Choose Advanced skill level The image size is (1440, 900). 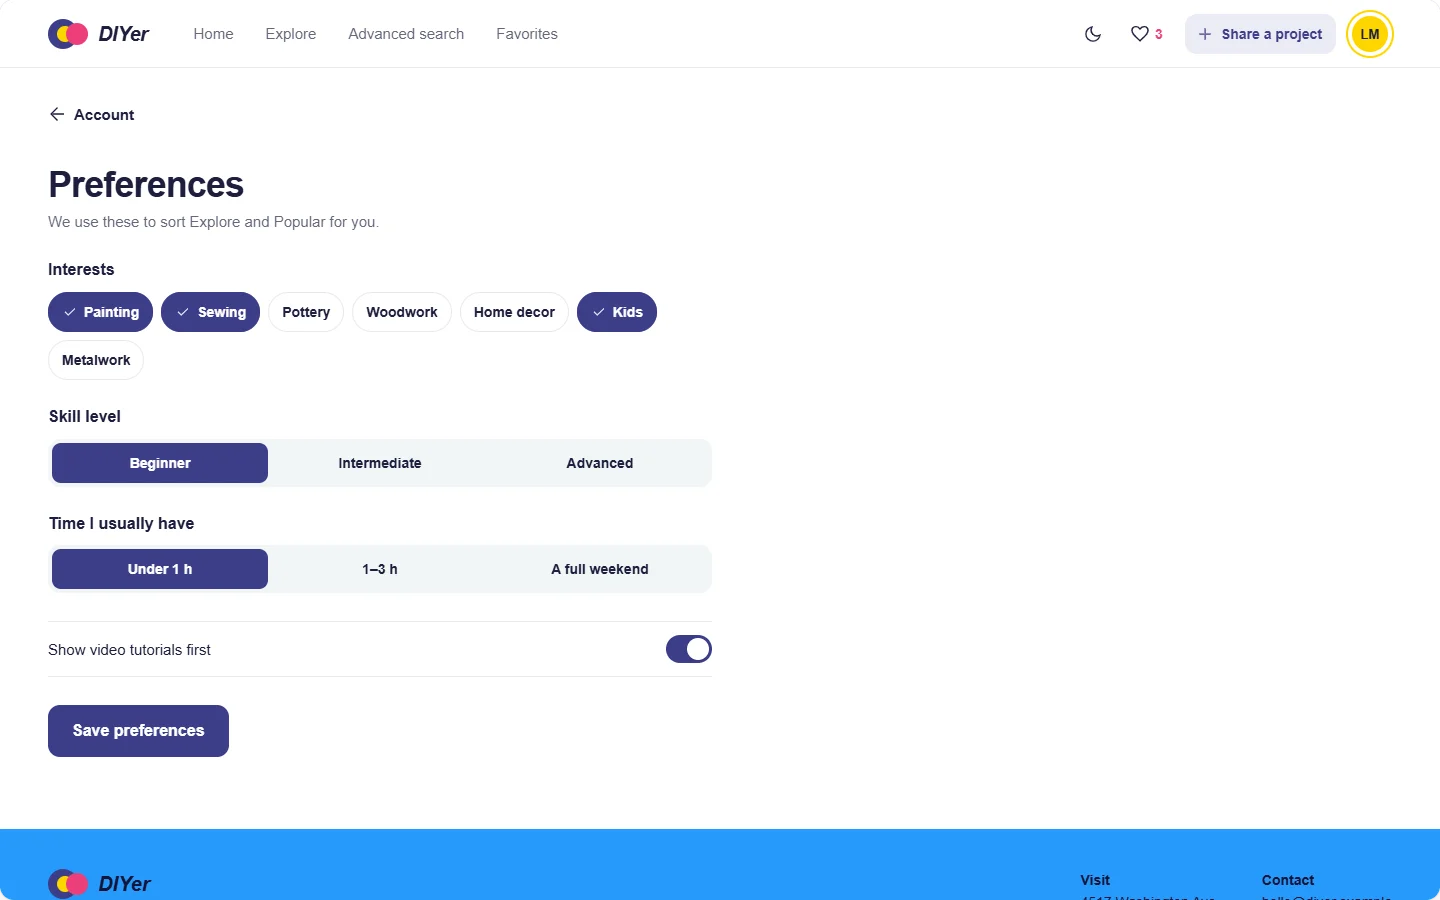coord(600,463)
